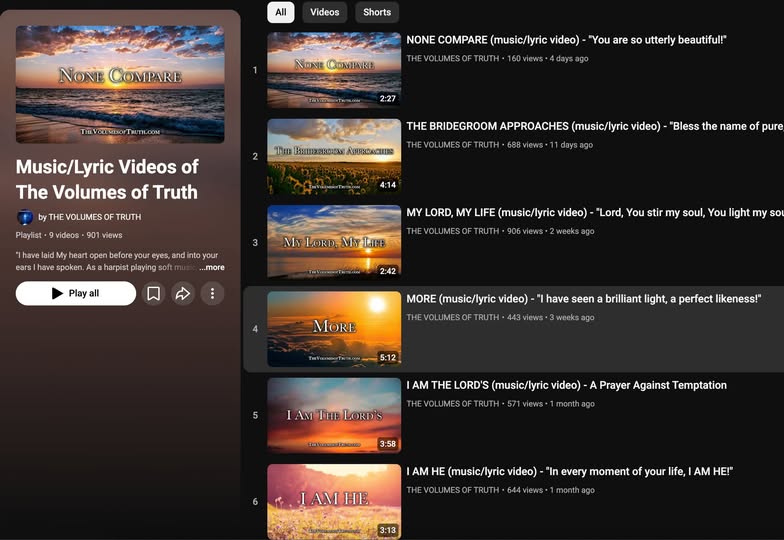Open The Bridegroom Approaches thumbnail
The height and width of the screenshot is (540, 784).
[334, 156]
